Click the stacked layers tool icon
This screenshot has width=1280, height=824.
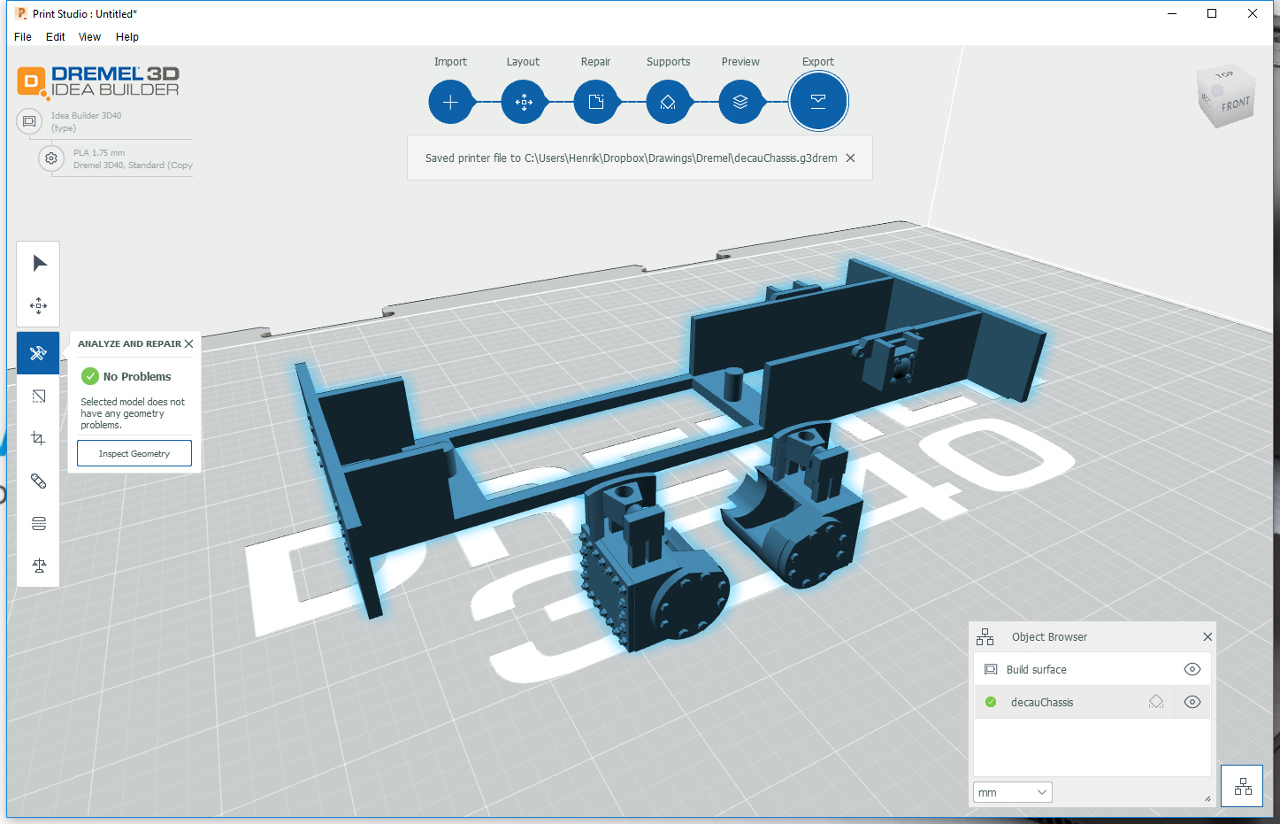click(39, 524)
